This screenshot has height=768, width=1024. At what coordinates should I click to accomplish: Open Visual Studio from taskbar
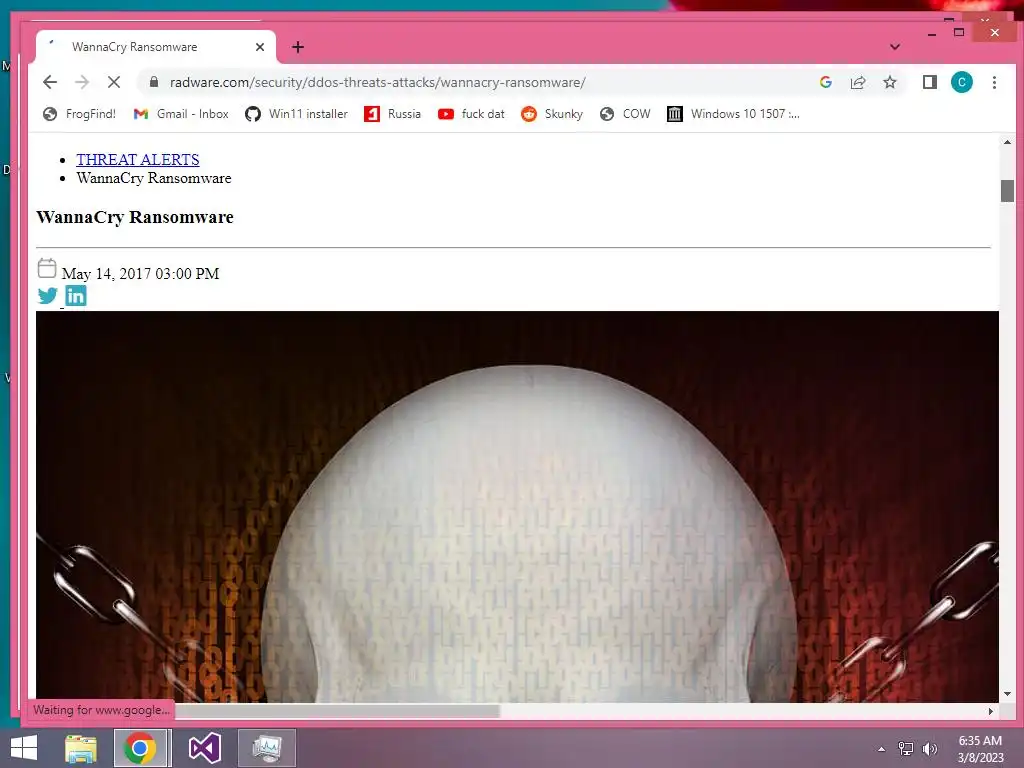click(204, 748)
